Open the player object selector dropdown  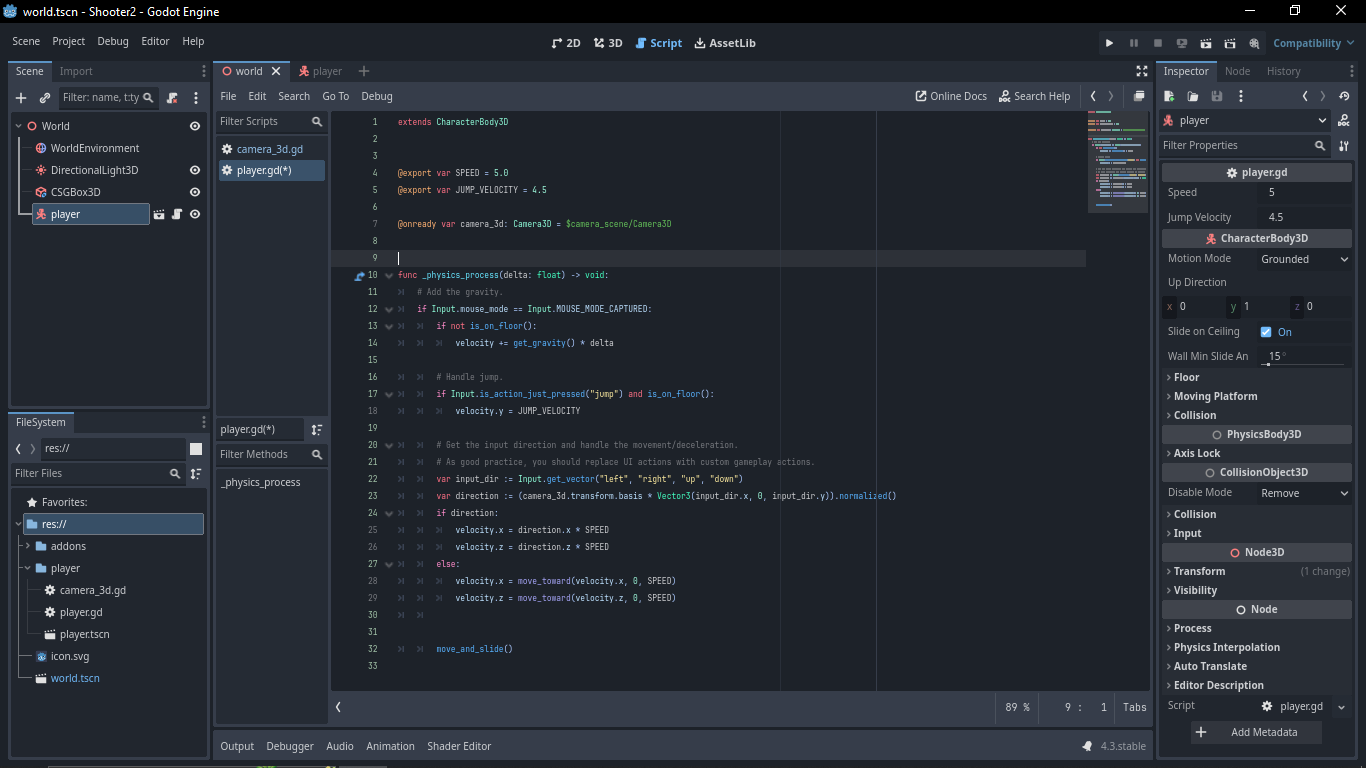[1246, 120]
